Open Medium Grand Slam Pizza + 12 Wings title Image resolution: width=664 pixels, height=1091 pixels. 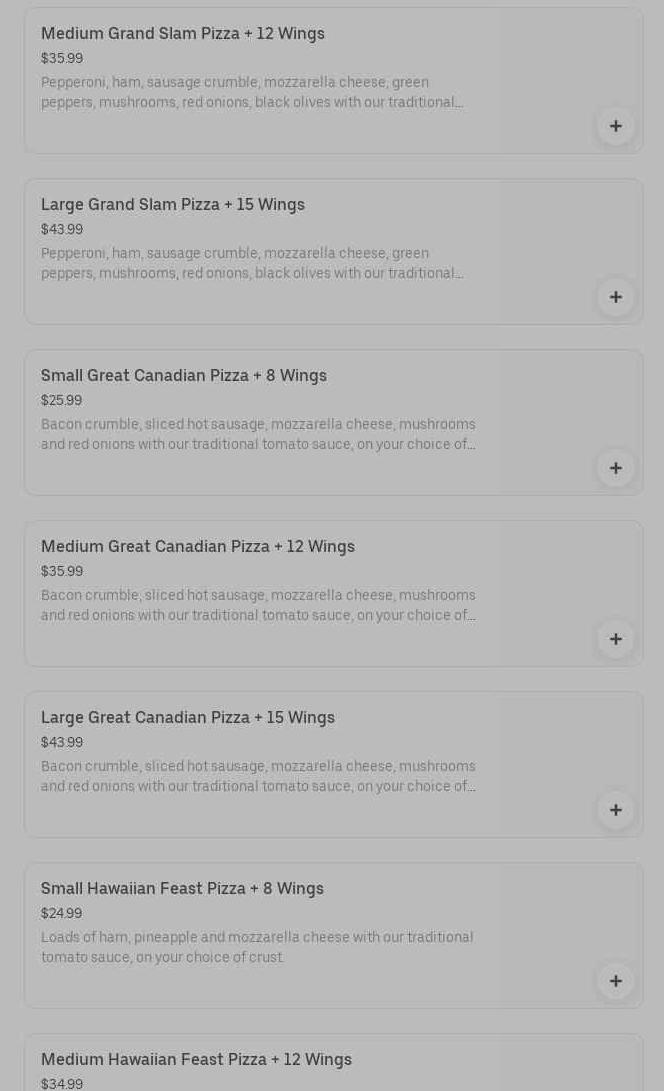pos(183,34)
